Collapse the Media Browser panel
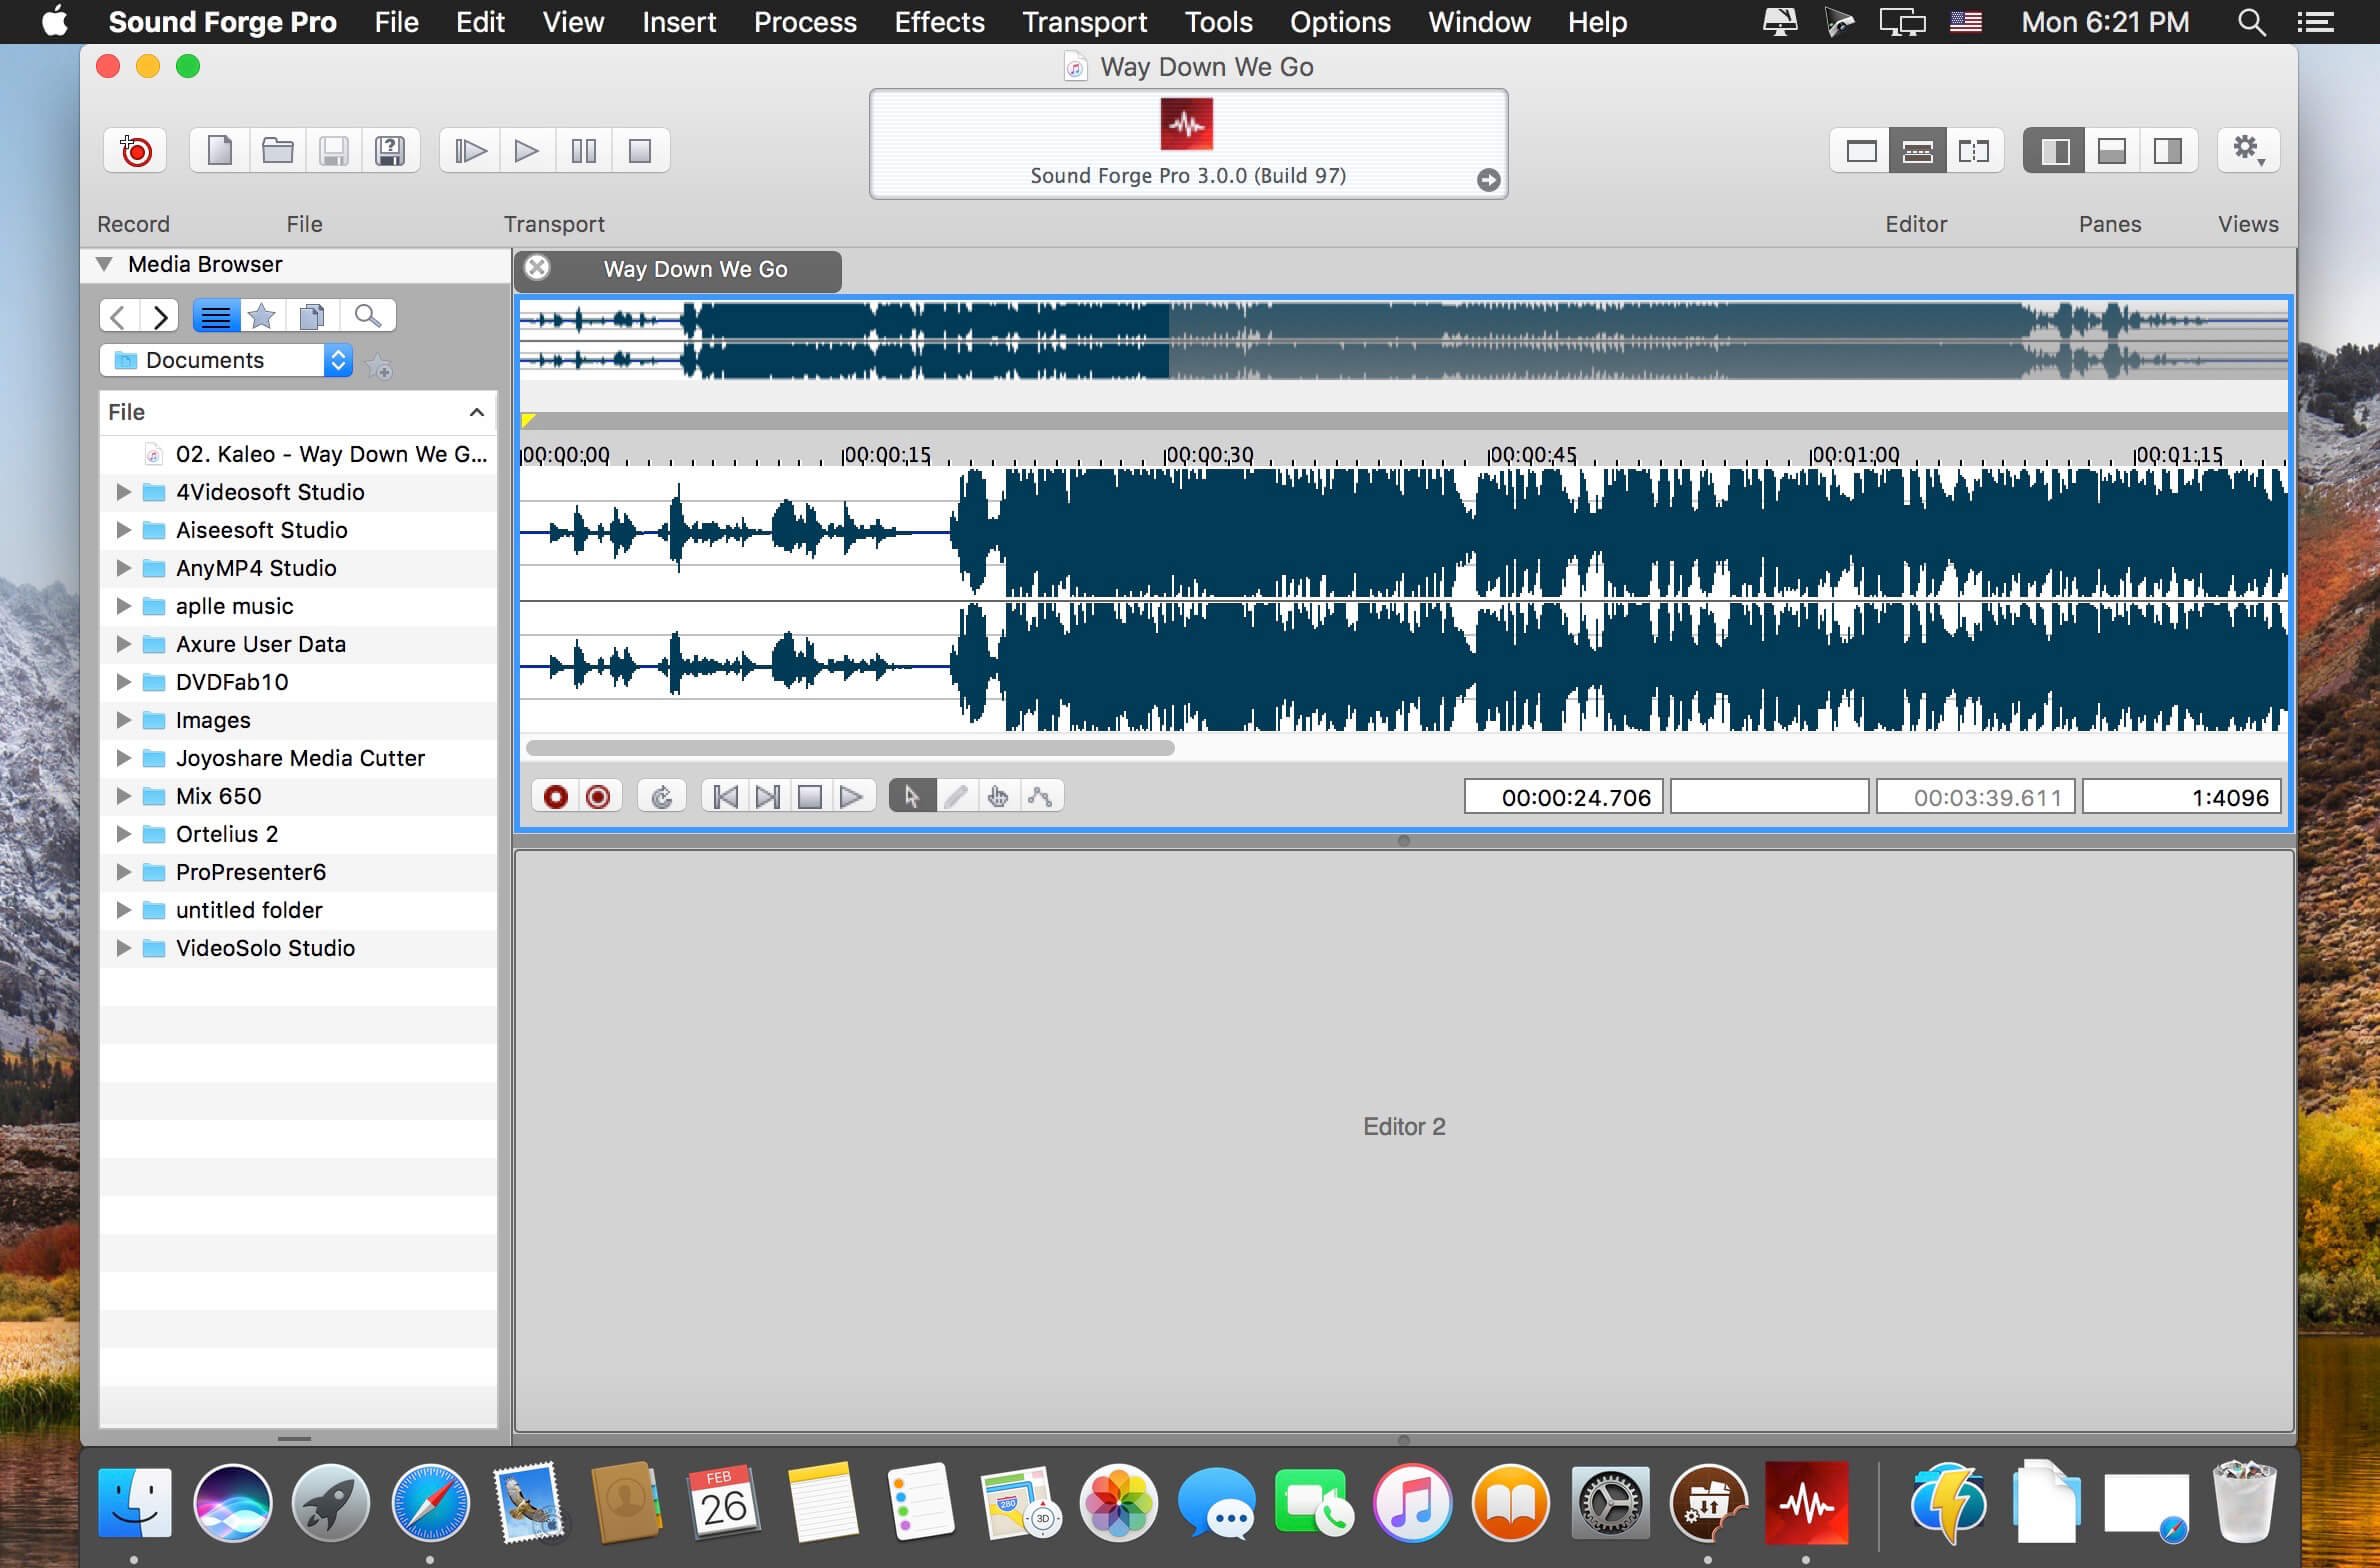The width and height of the screenshot is (2380, 1568). coord(104,264)
